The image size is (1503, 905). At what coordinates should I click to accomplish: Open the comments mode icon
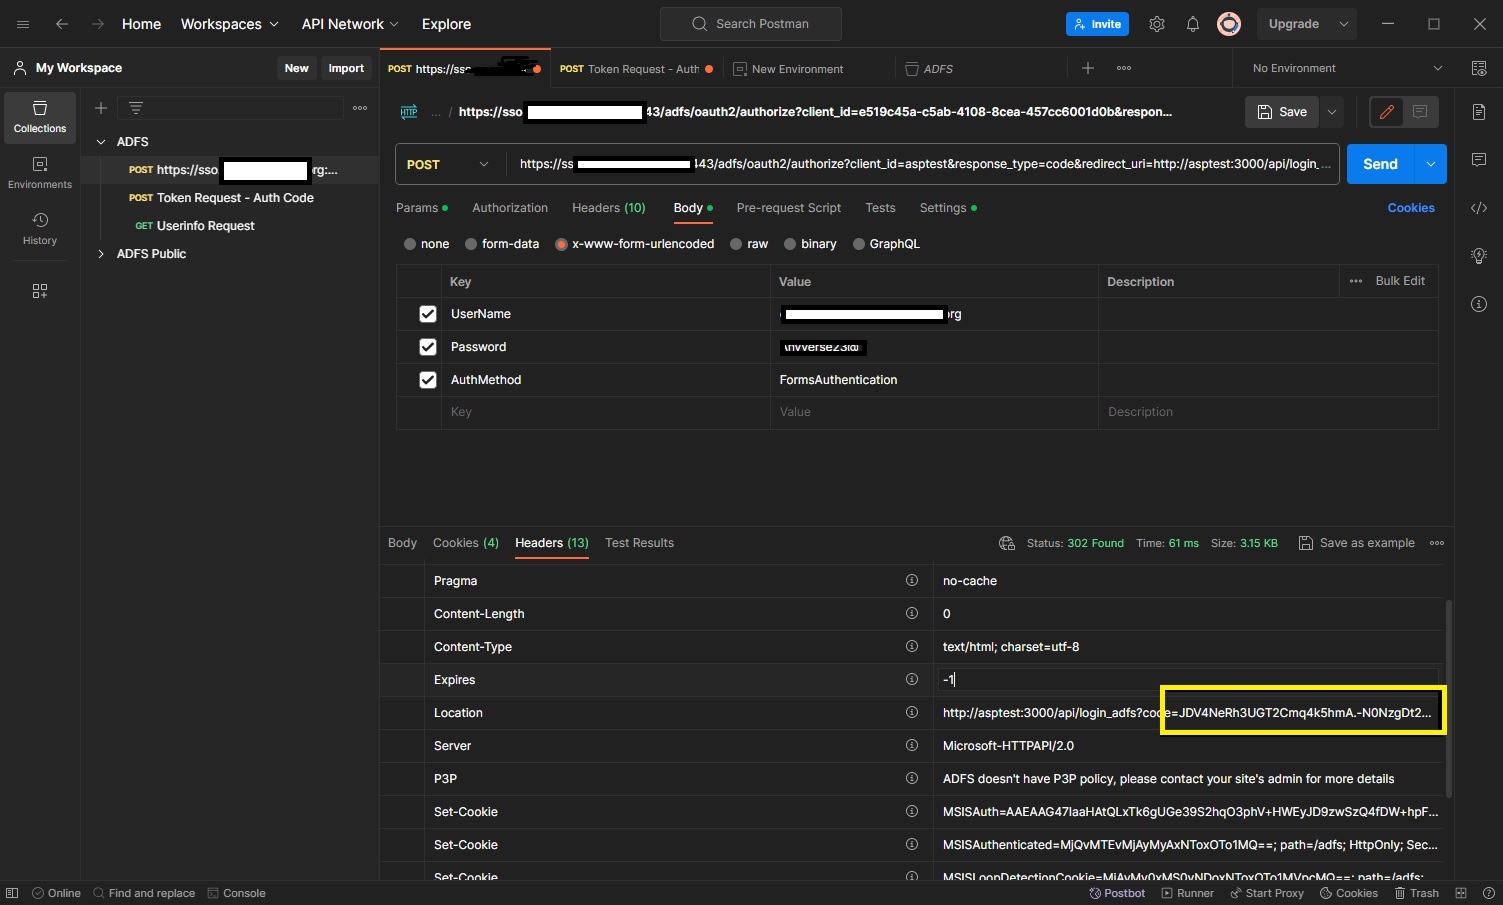(1420, 112)
